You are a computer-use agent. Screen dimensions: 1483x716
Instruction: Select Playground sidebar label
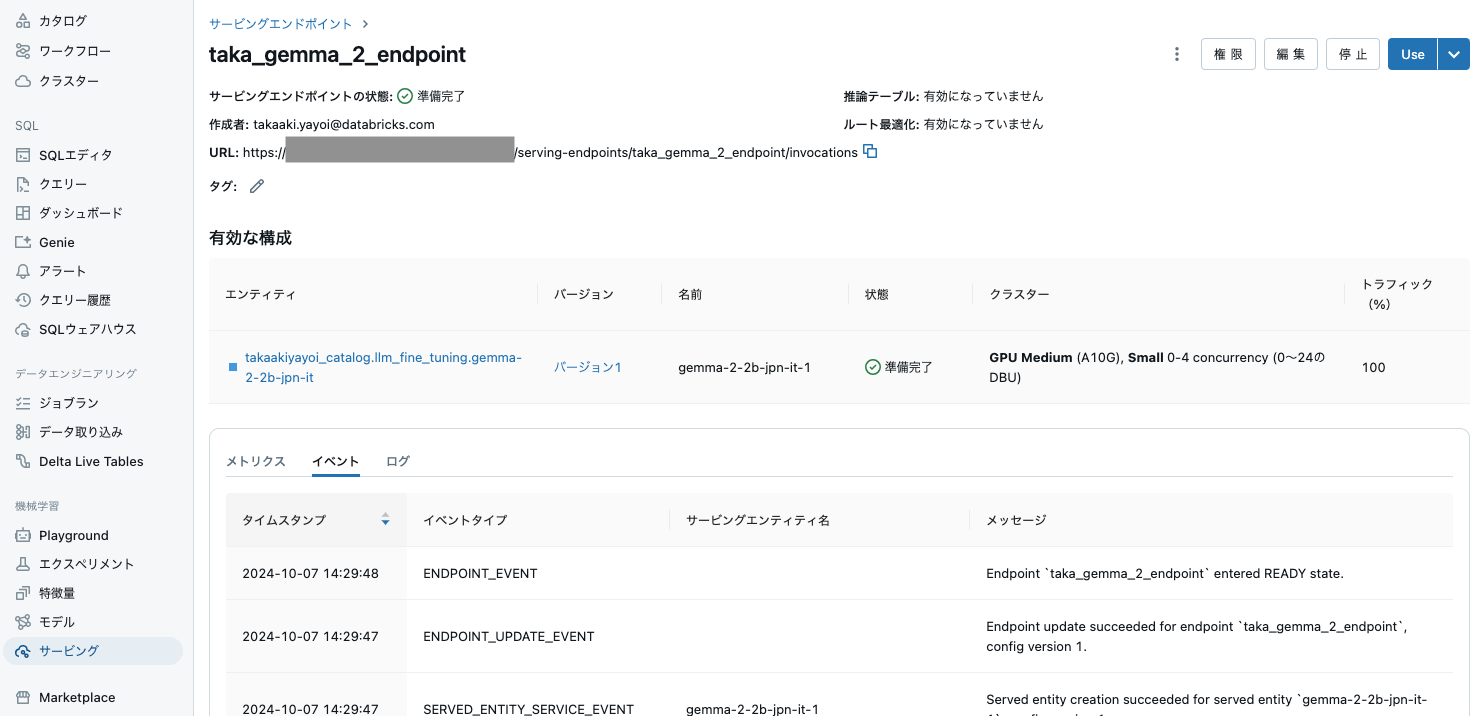[x=74, y=535]
